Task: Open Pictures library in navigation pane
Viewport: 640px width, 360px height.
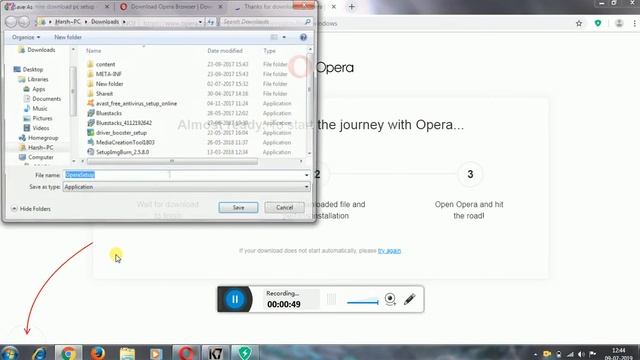Action: (38, 118)
